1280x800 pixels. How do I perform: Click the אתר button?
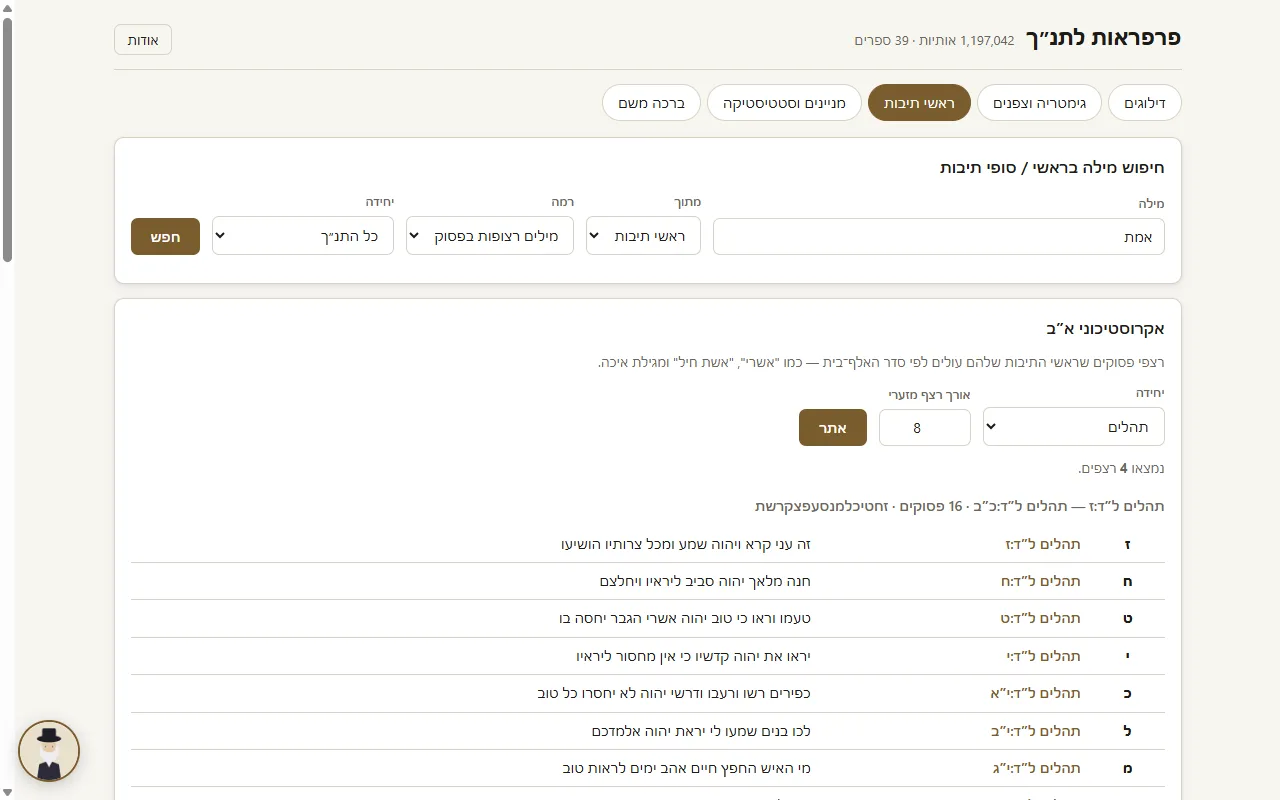(832, 428)
